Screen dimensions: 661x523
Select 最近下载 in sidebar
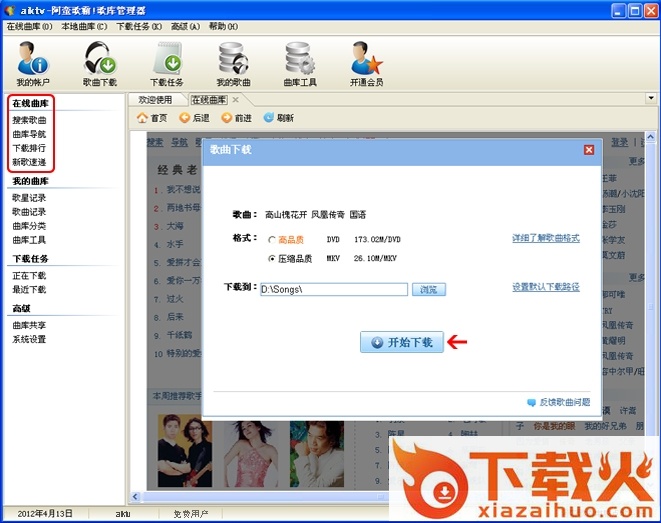click(29, 290)
